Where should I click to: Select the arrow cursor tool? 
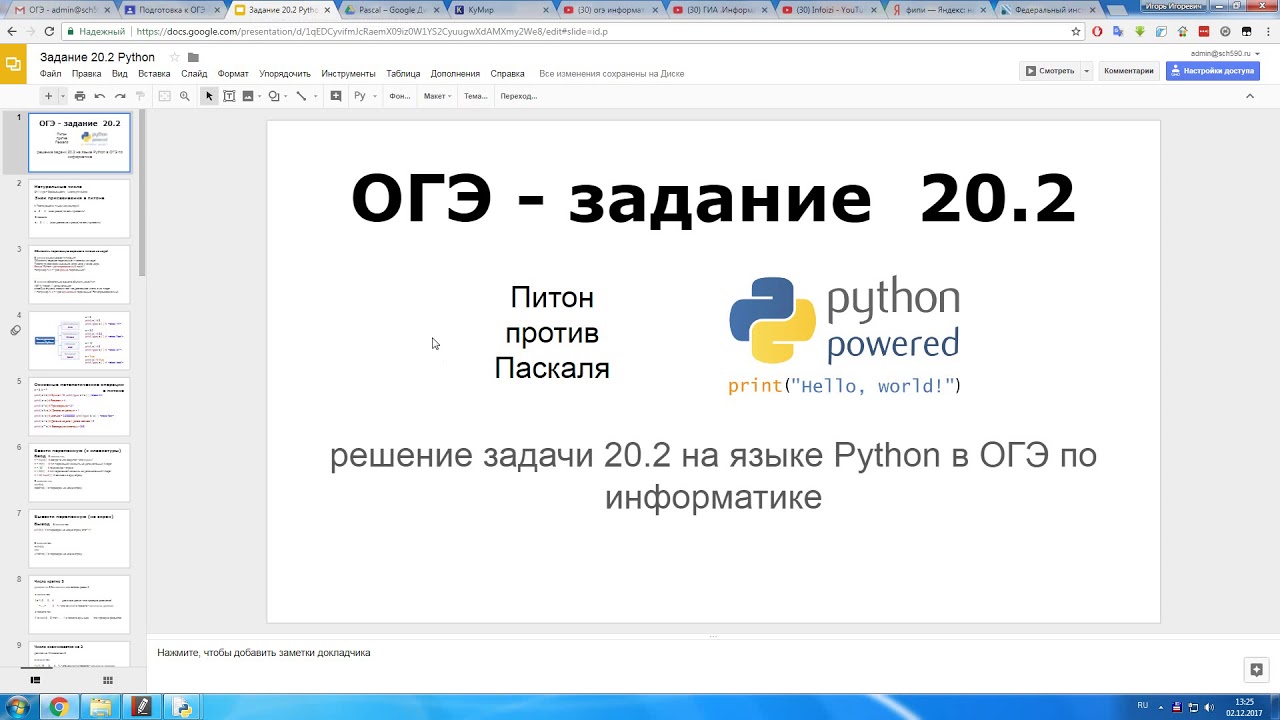tap(209, 96)
